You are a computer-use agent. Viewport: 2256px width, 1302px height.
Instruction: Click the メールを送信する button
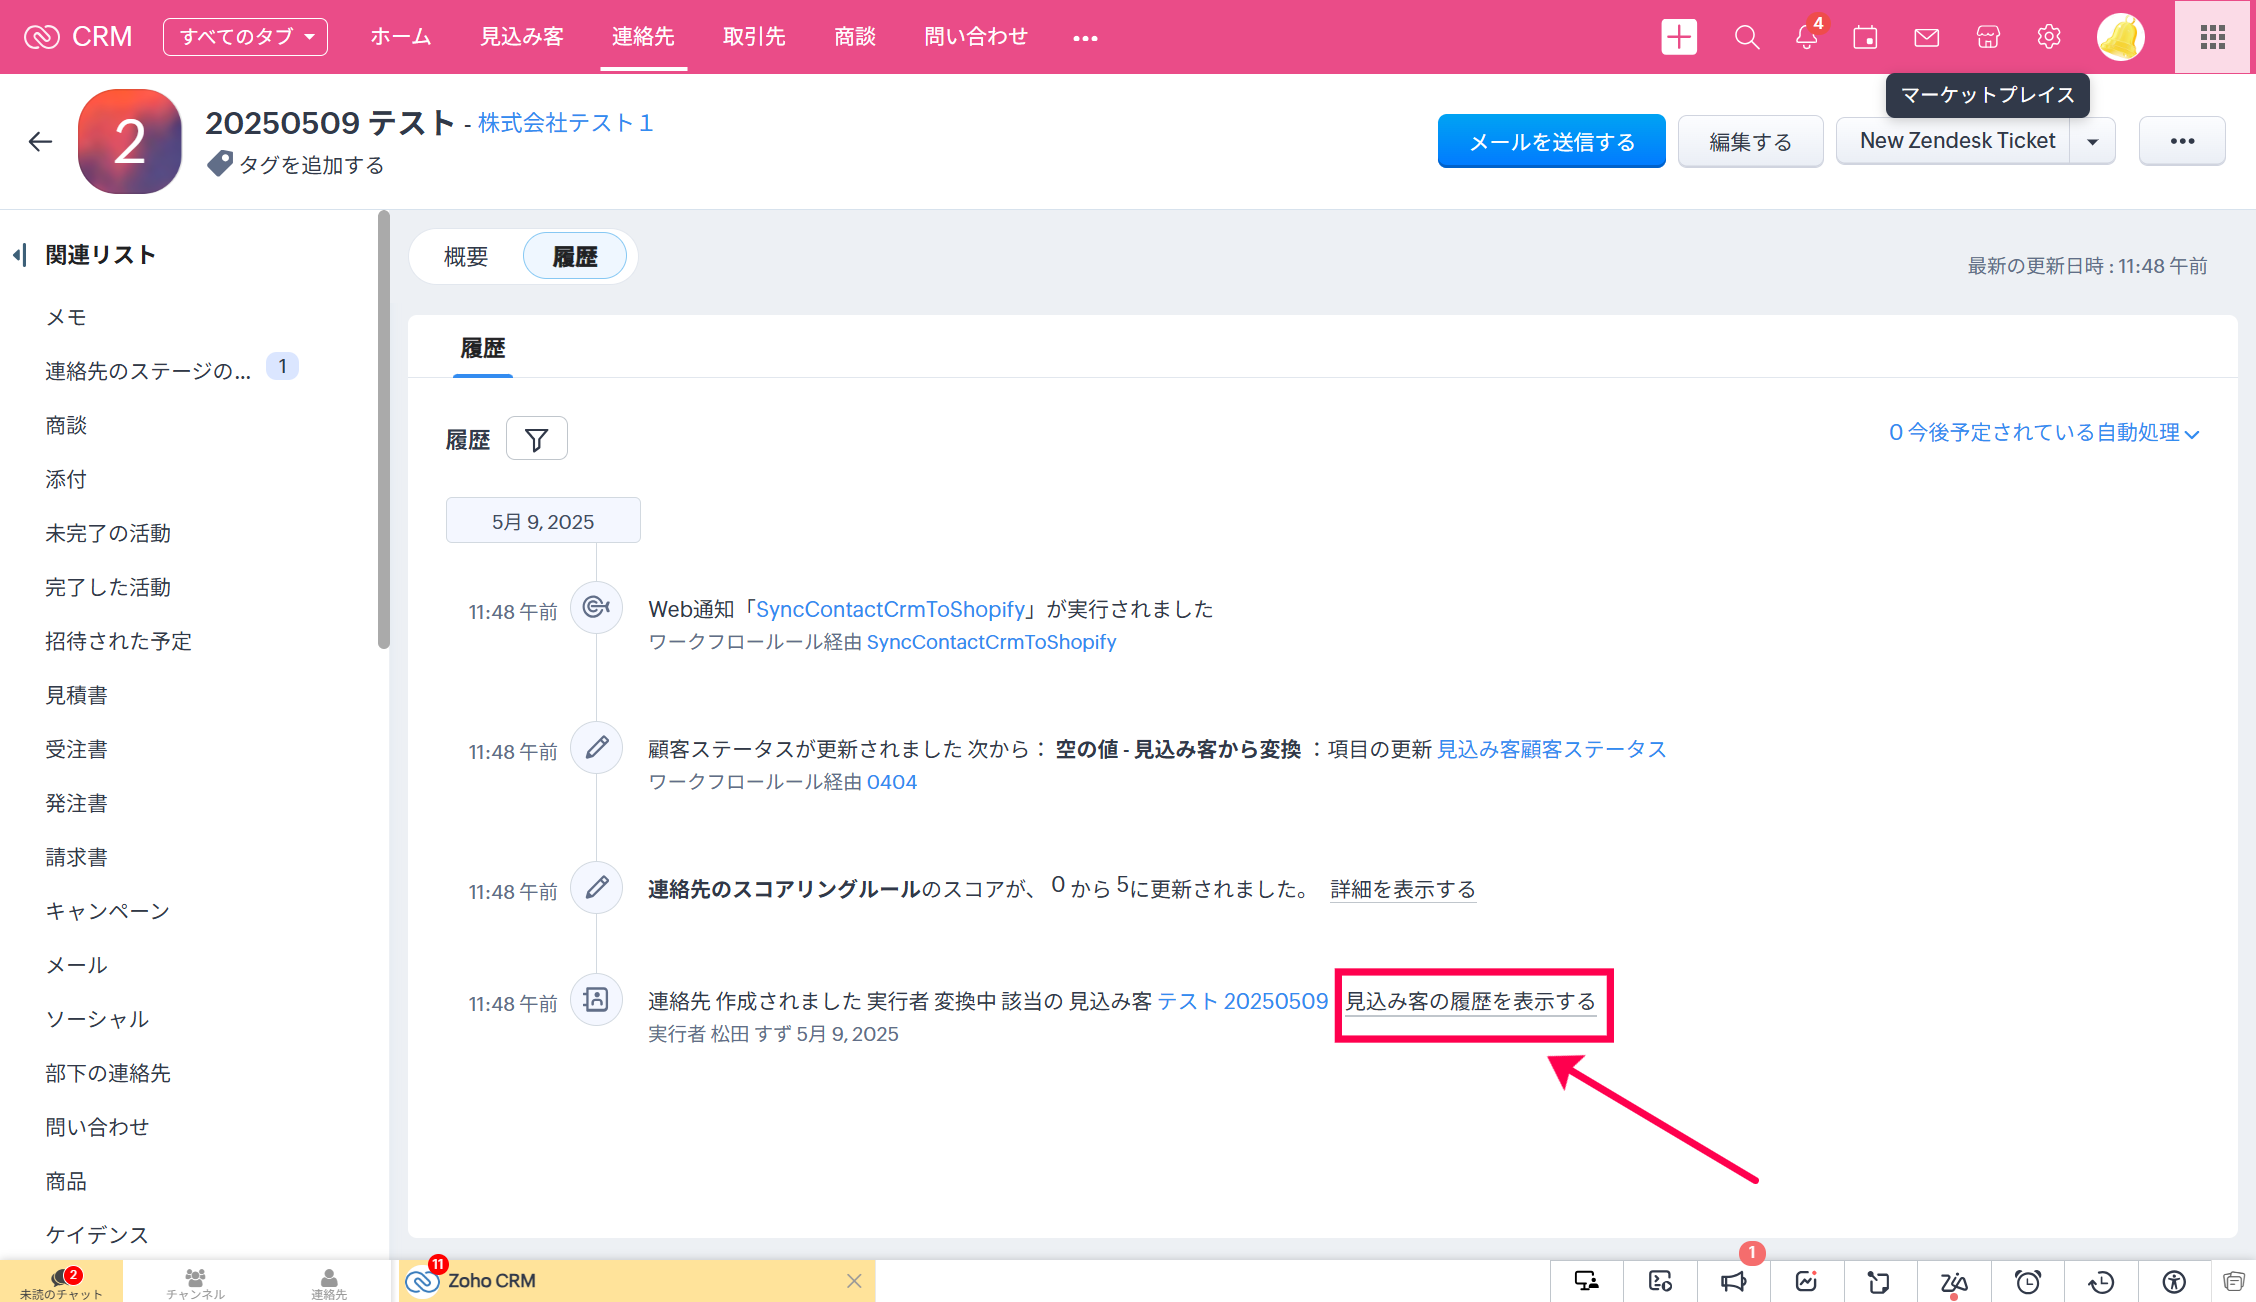point(1551,142)
